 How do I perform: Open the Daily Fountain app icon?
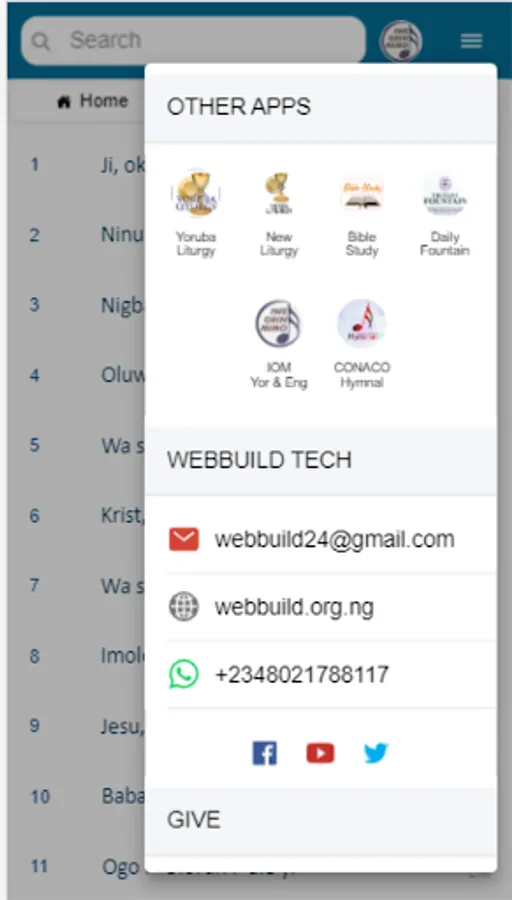tap(444, 193)
